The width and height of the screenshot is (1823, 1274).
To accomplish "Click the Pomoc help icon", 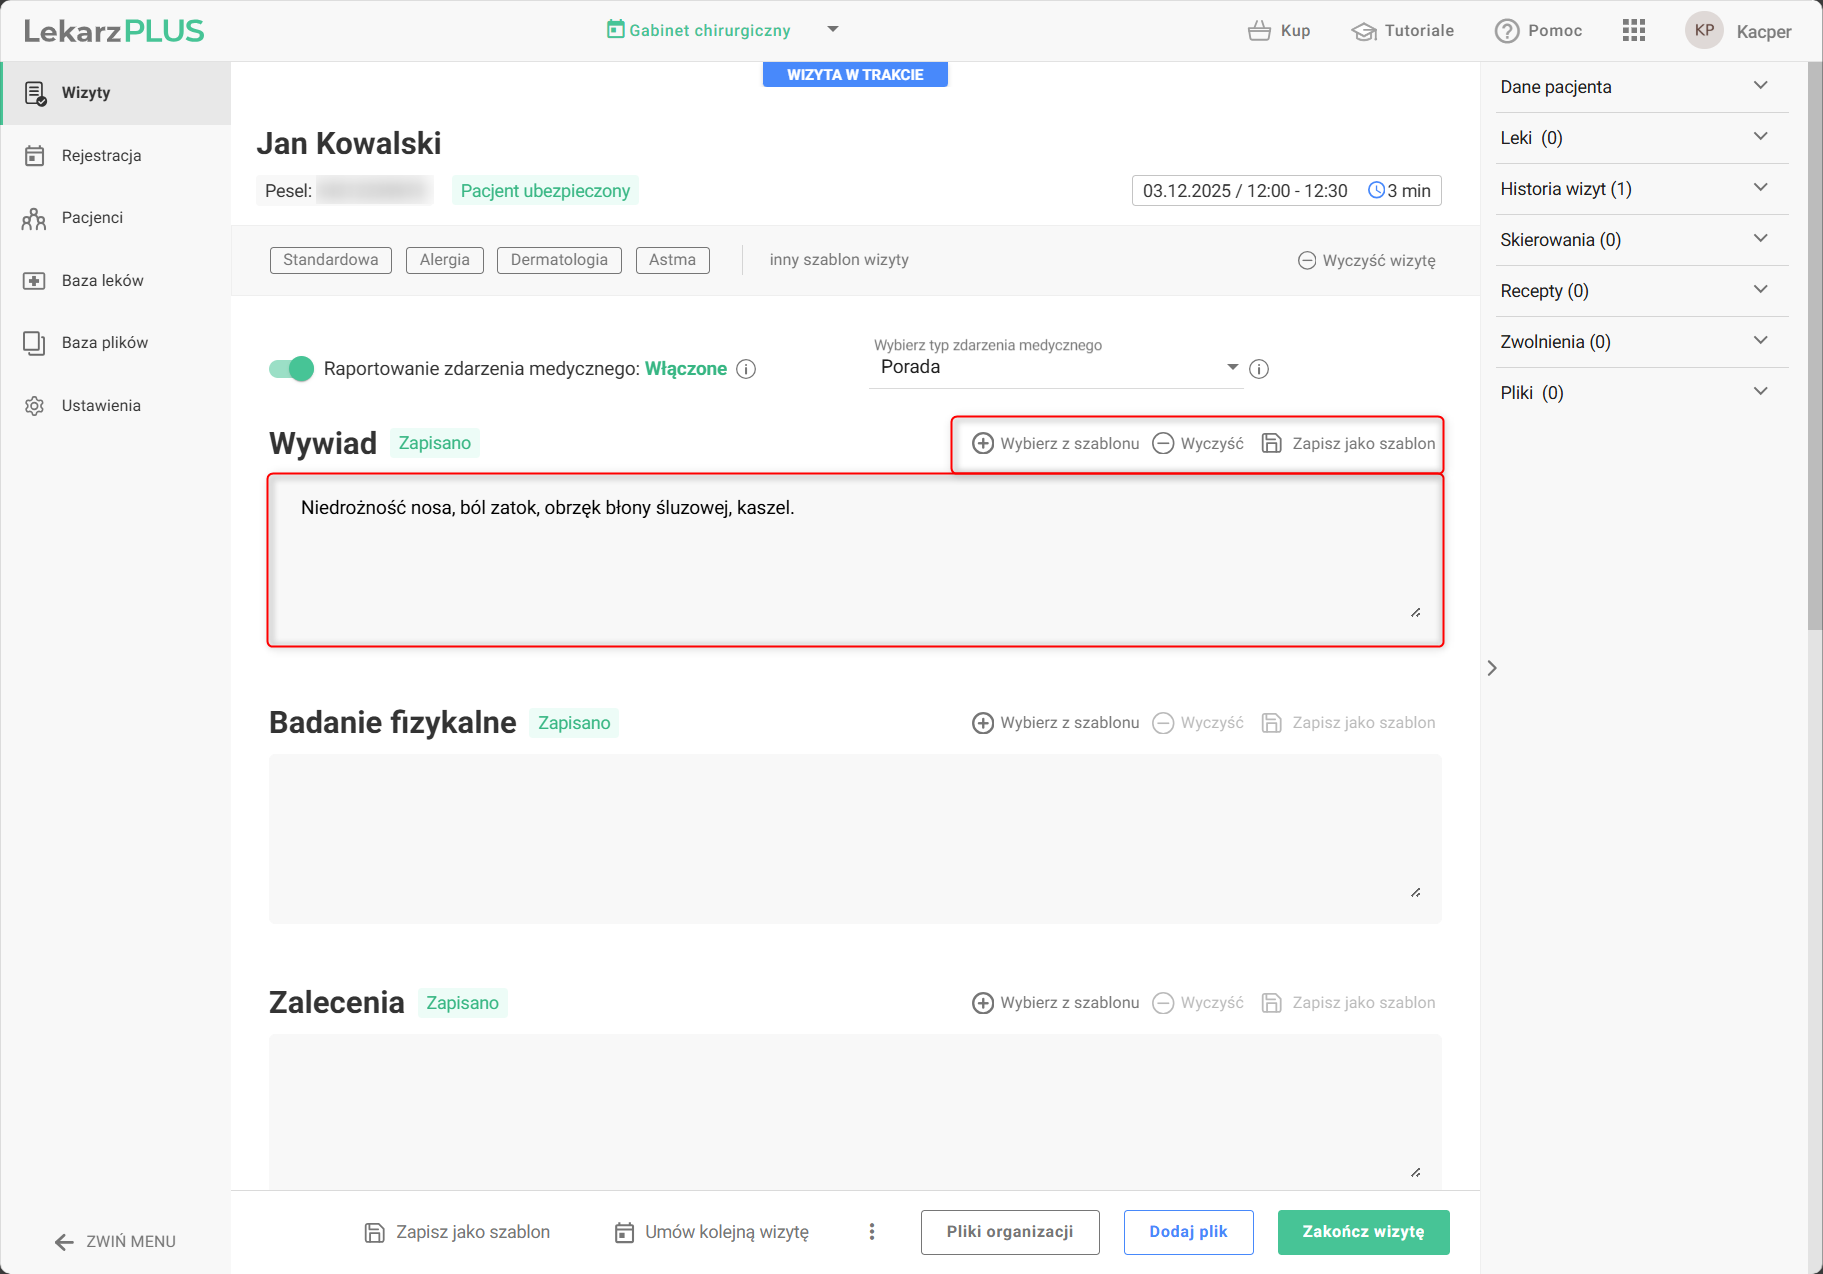I will [1506, 31].
